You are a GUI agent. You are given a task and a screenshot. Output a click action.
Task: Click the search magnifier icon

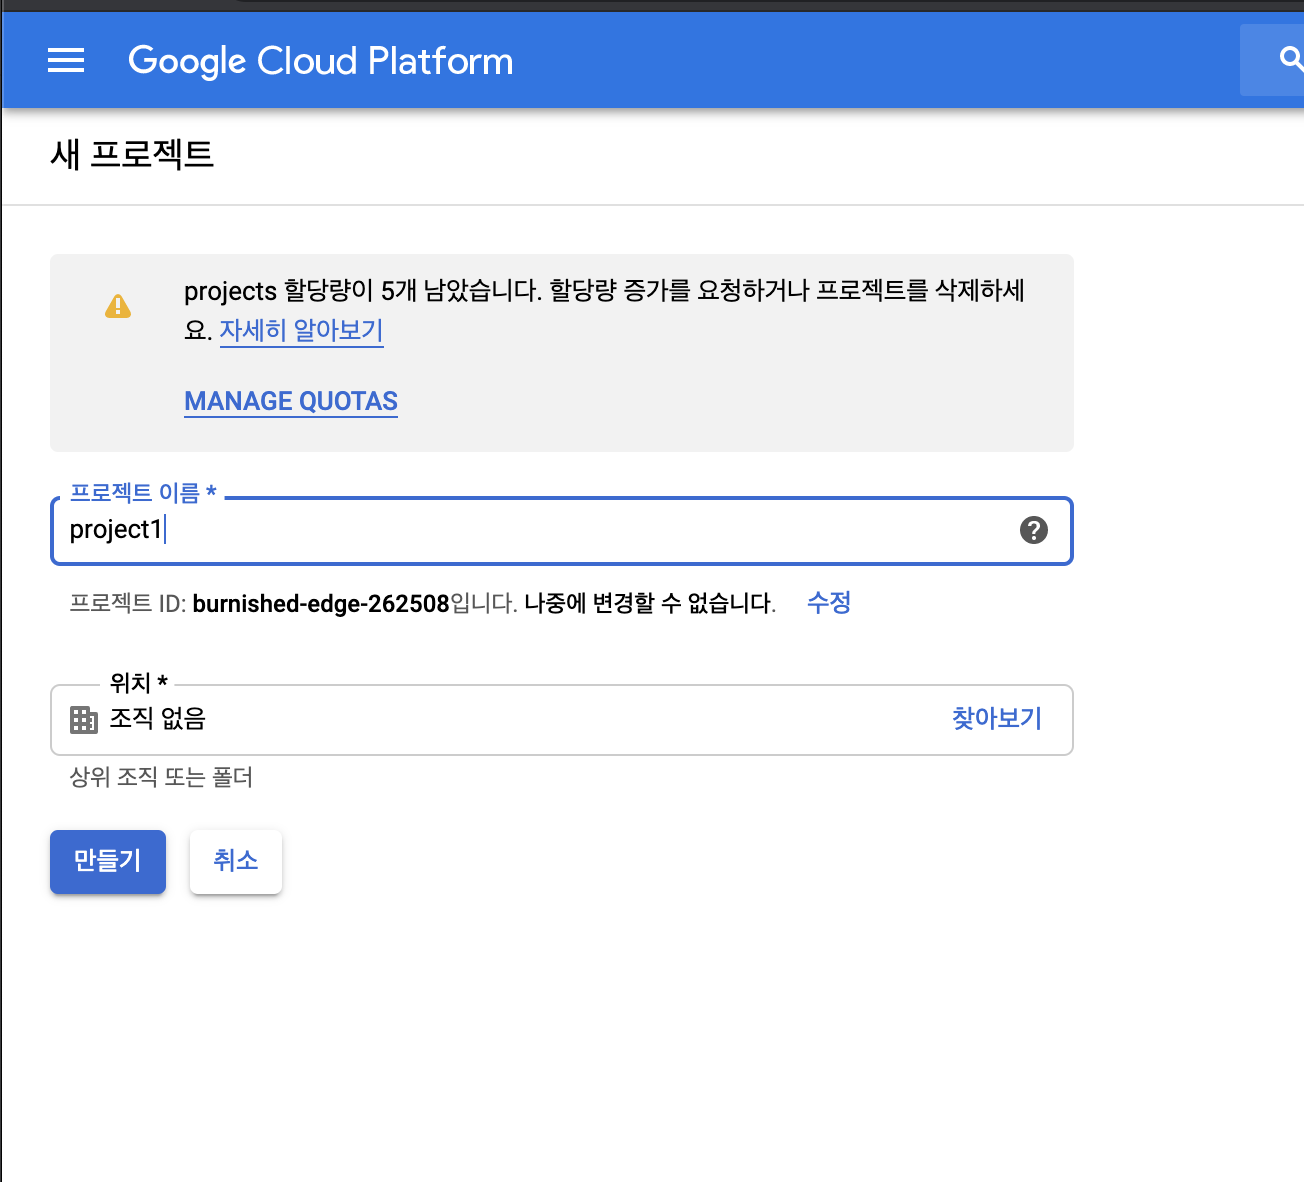coord(1290,60)
